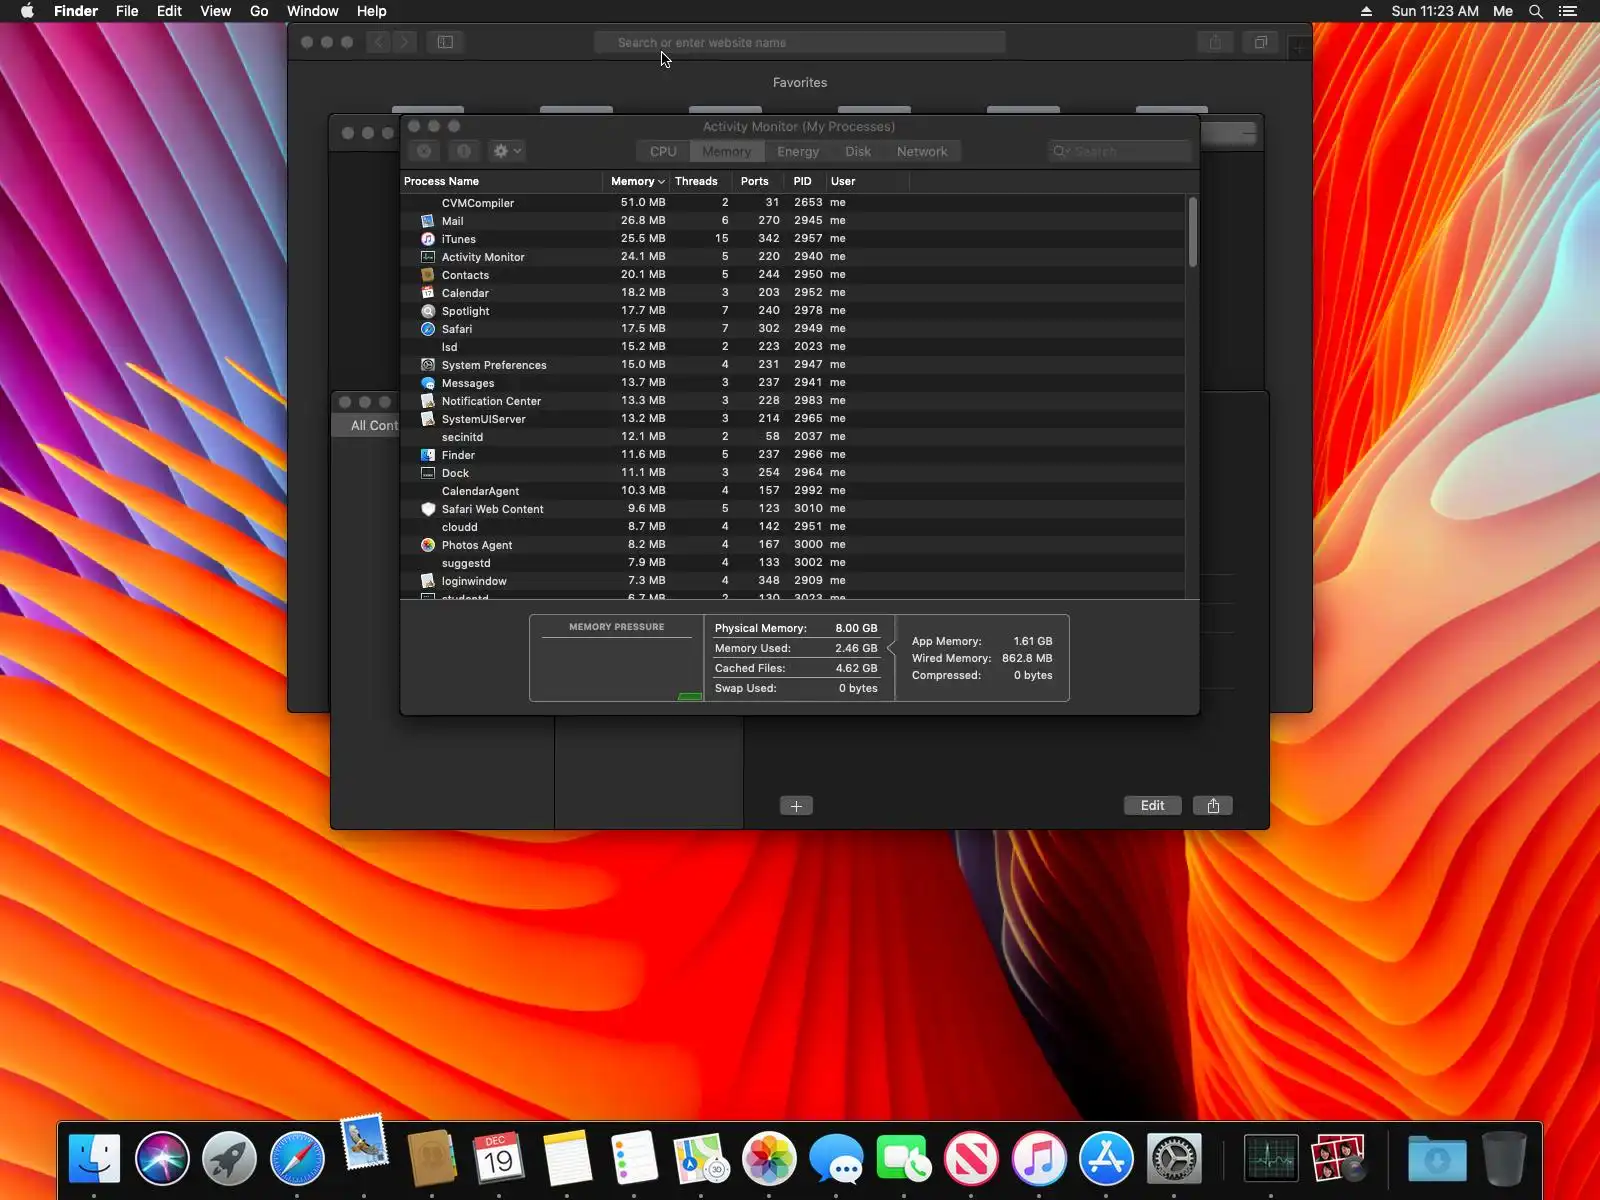Open the Go menu
This screenshot has width=1600, height=1200.
point(259,11)
